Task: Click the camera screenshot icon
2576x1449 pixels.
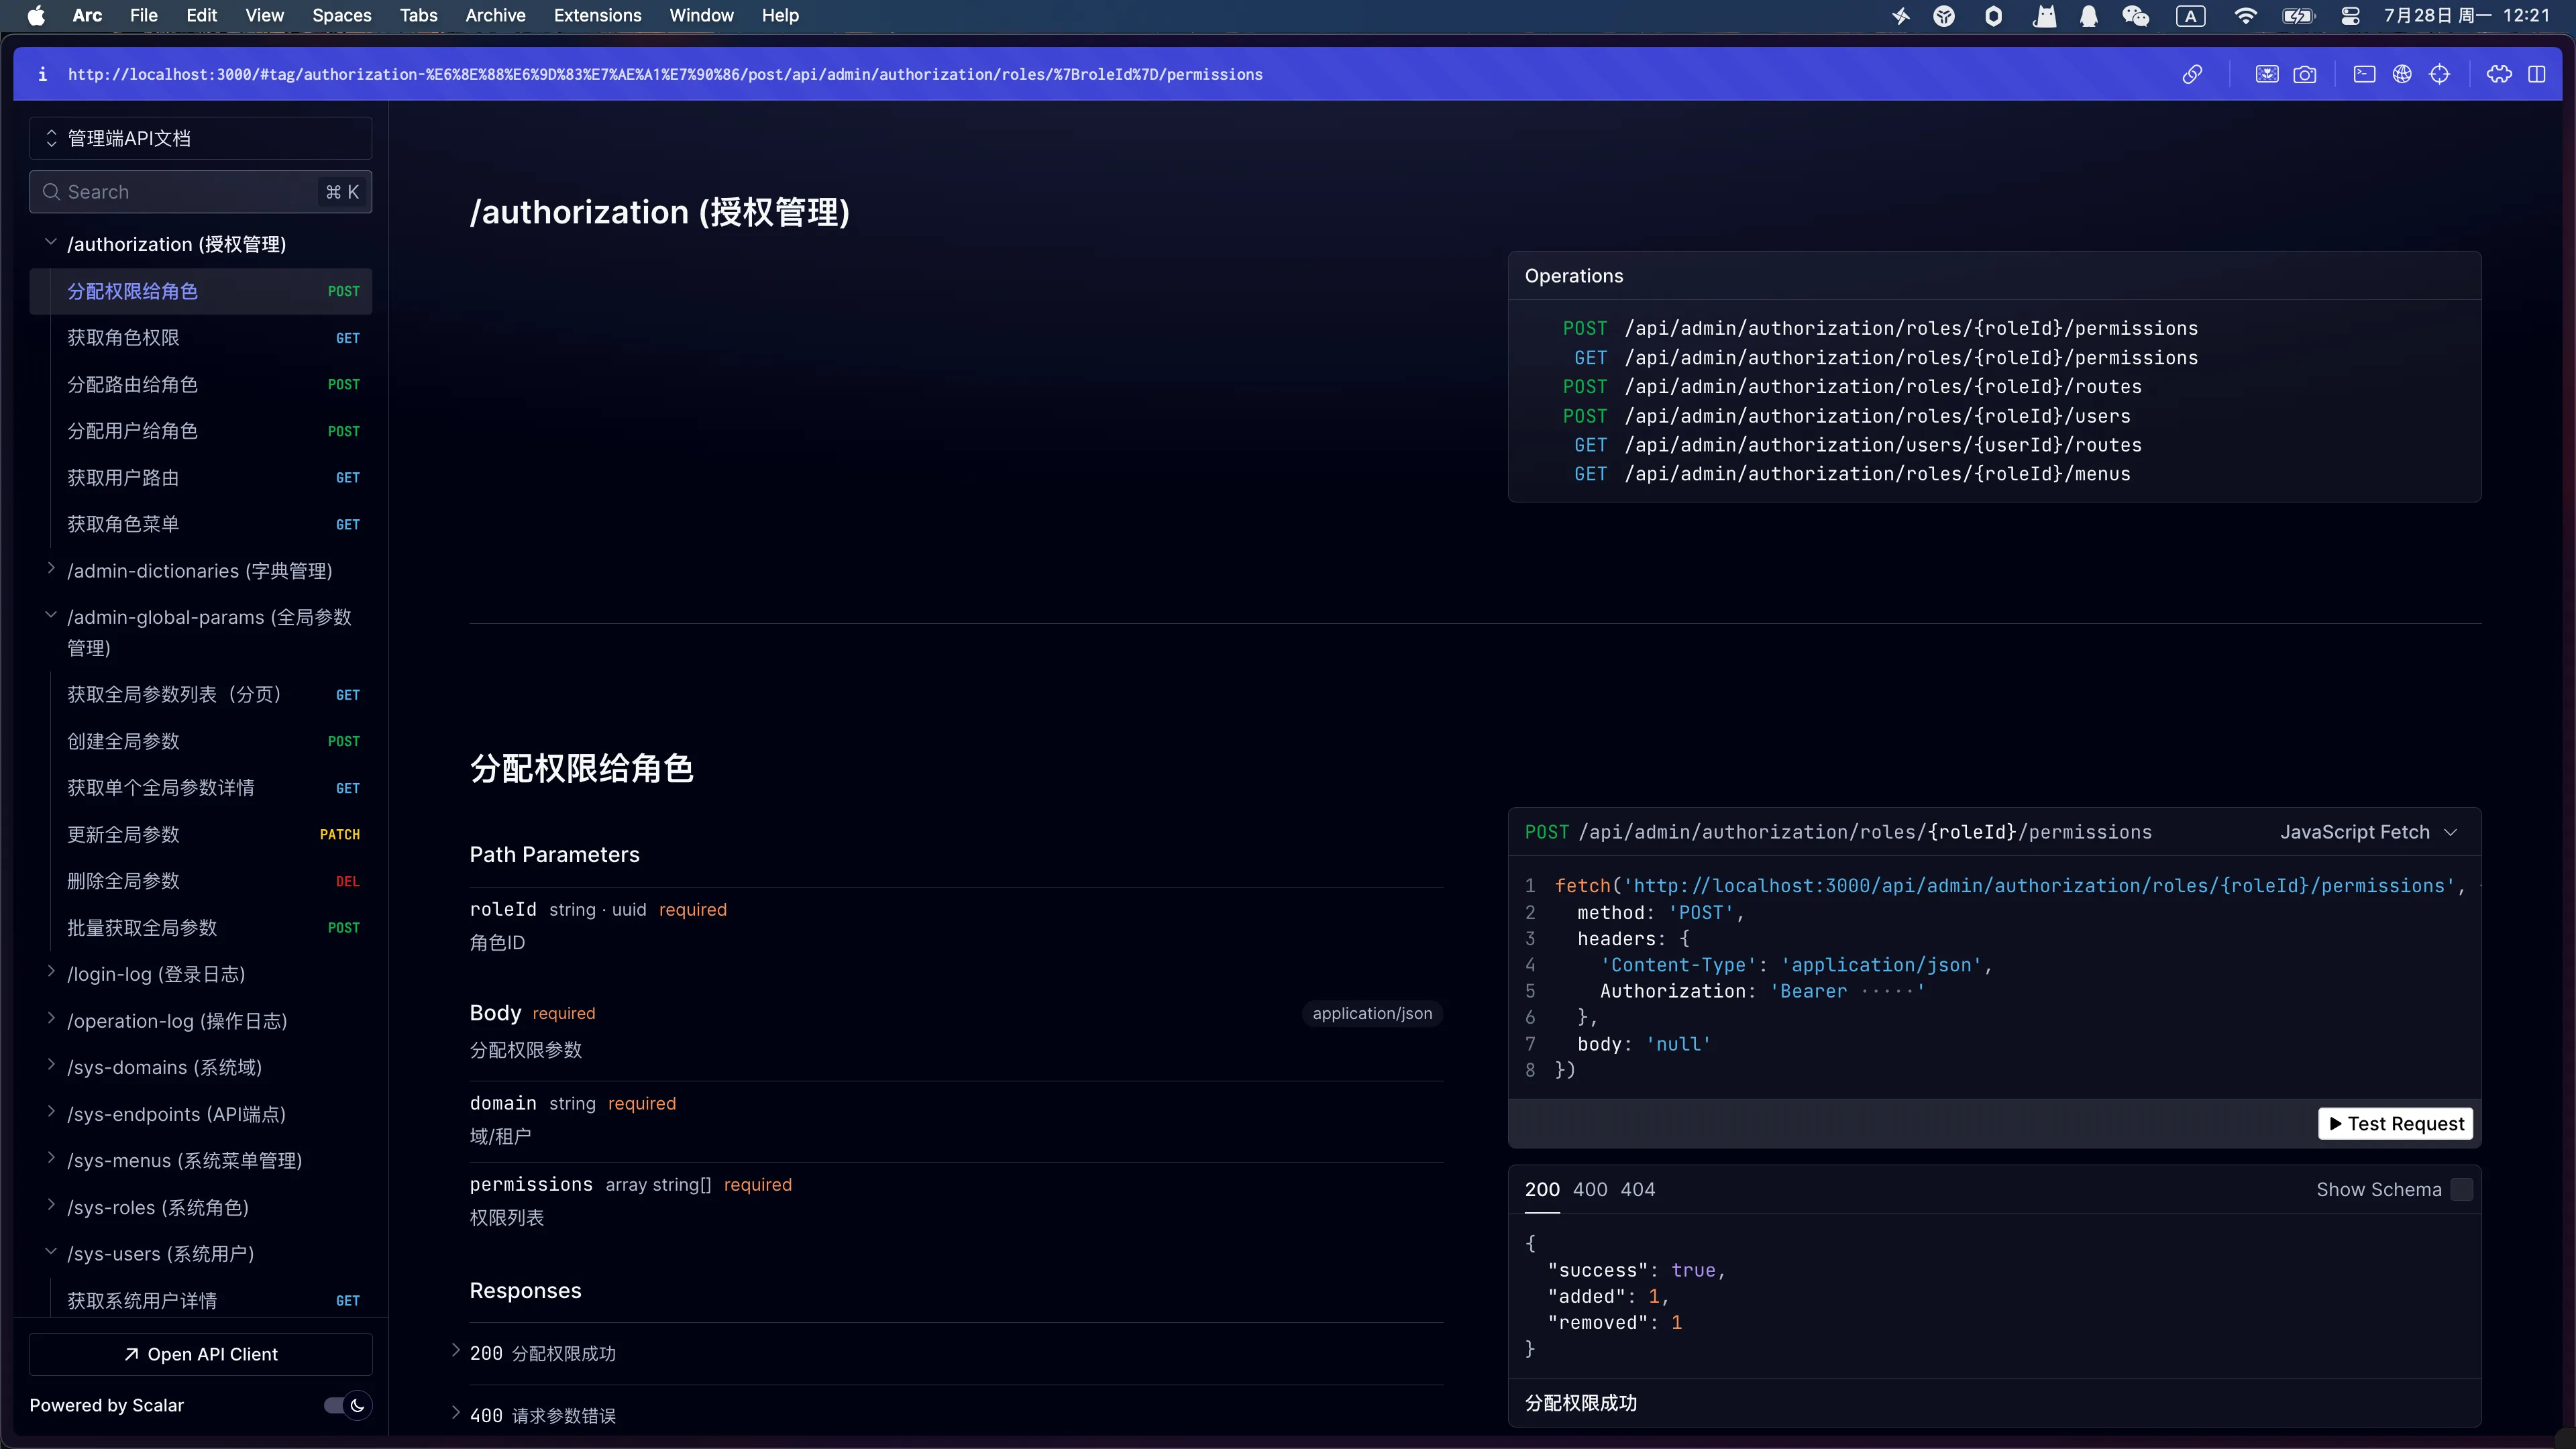Action: [x=2305, y=74]
